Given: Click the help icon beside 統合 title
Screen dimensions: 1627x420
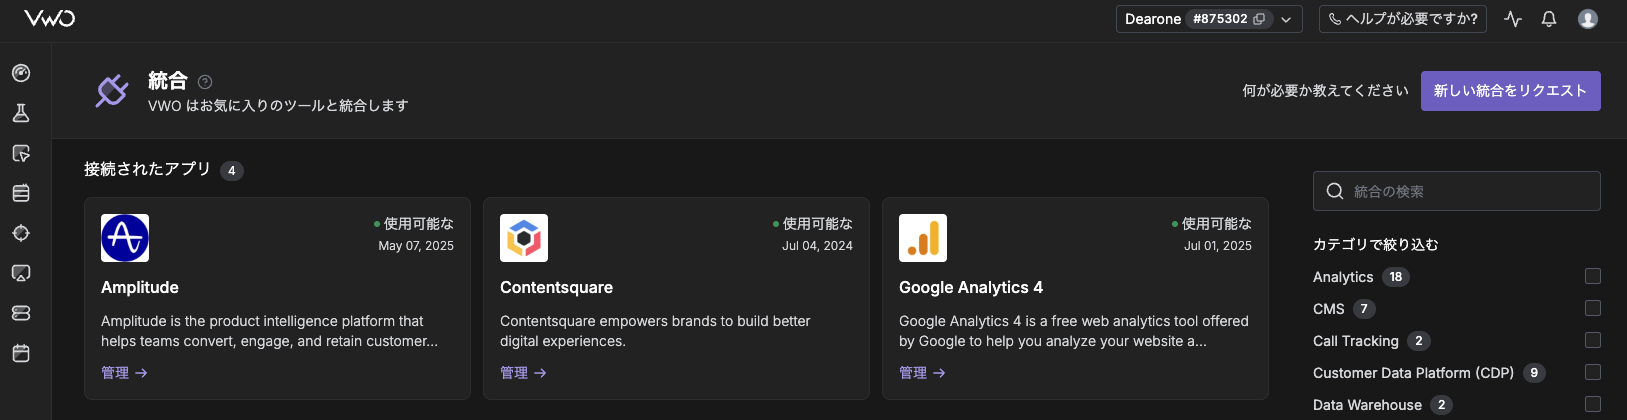Looking at the screenshot, I should [x=205, y=82].
